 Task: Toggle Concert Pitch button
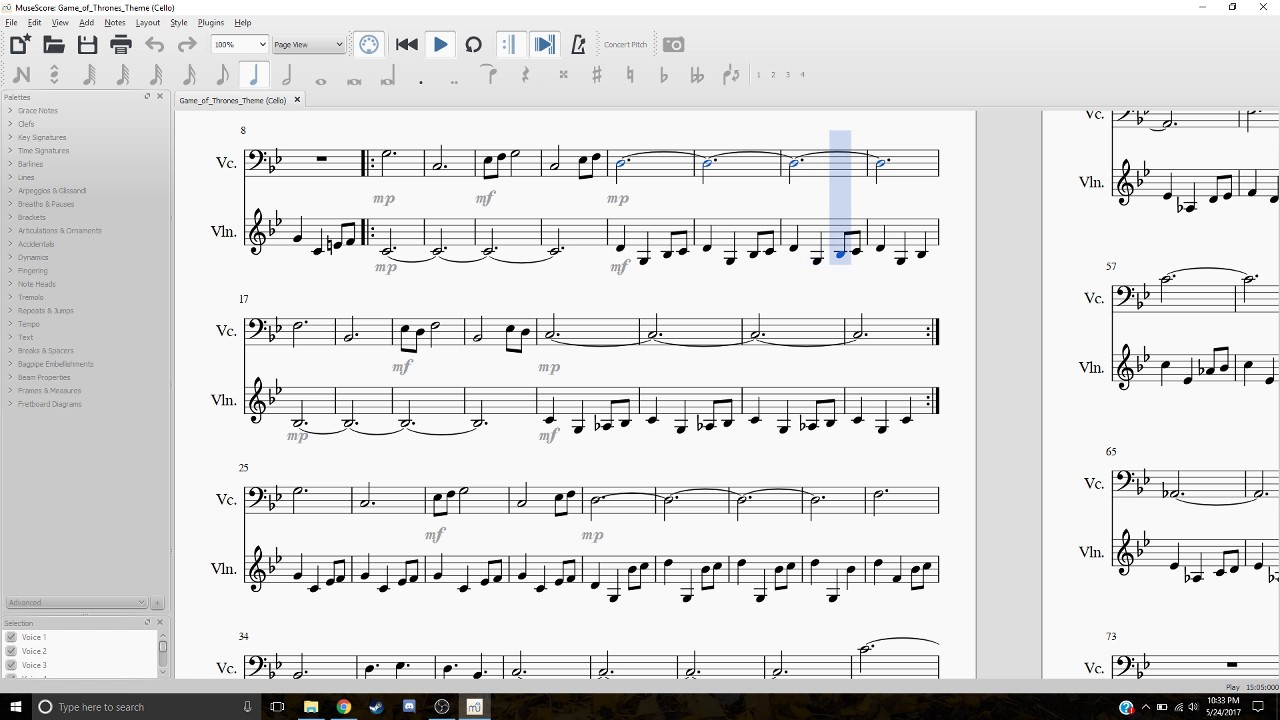pos(625,44)
